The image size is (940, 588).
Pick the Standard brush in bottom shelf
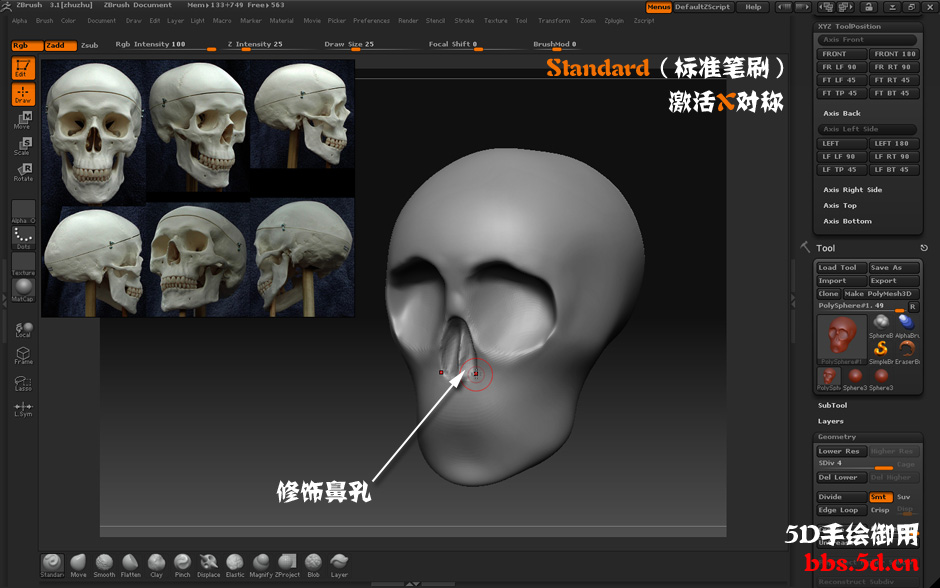tap(52, 565)
